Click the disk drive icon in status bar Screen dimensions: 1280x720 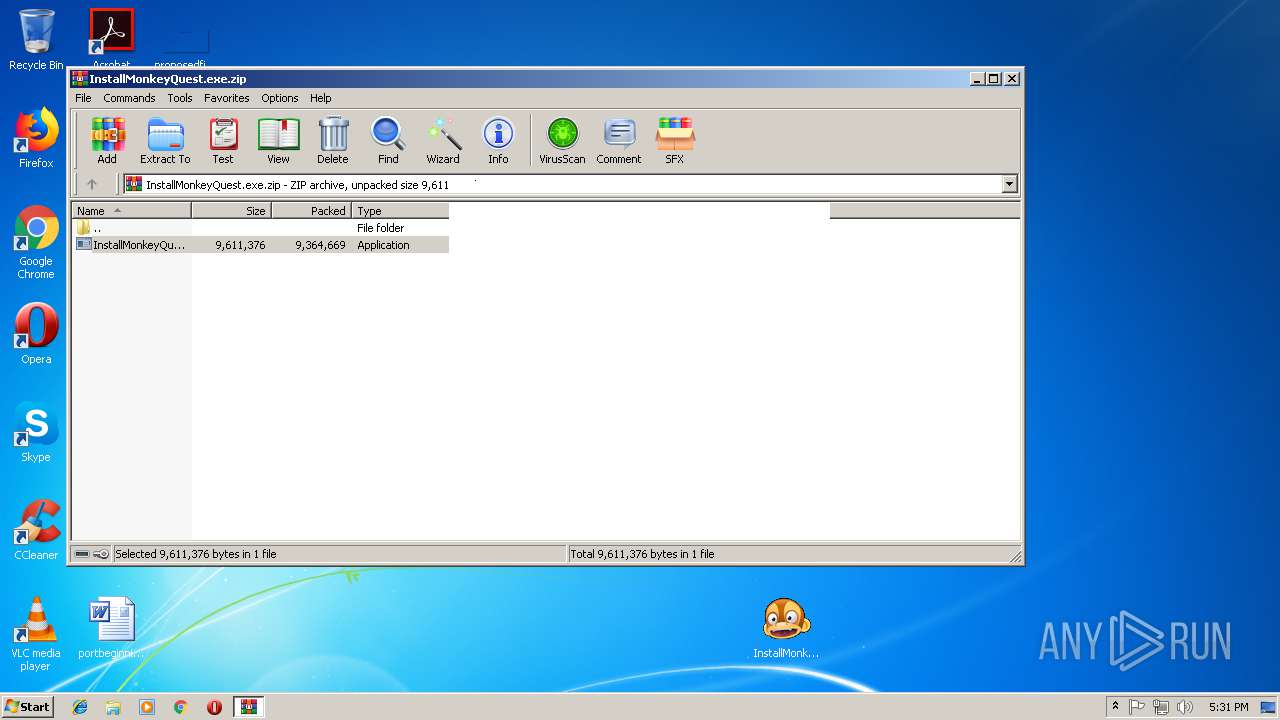tap(82, 554)
